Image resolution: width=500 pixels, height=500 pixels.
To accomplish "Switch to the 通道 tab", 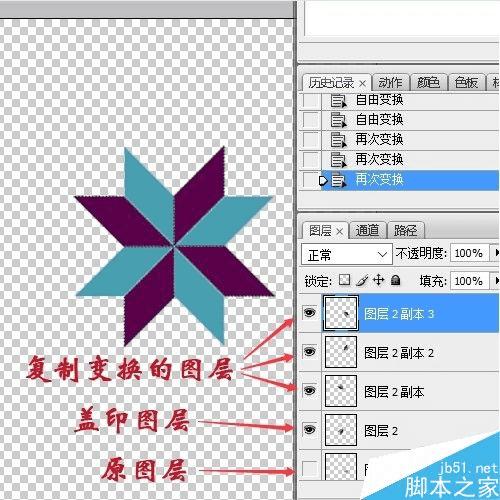I will coord(367,230).
